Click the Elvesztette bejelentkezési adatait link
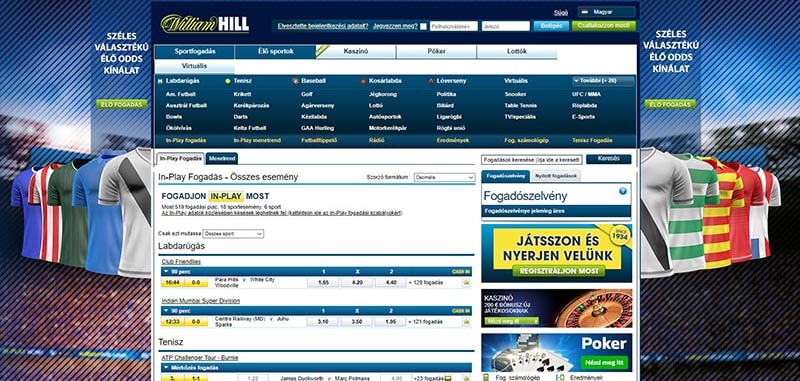Image resolution: width=800 pixels, height=381 pixels. 322,26
